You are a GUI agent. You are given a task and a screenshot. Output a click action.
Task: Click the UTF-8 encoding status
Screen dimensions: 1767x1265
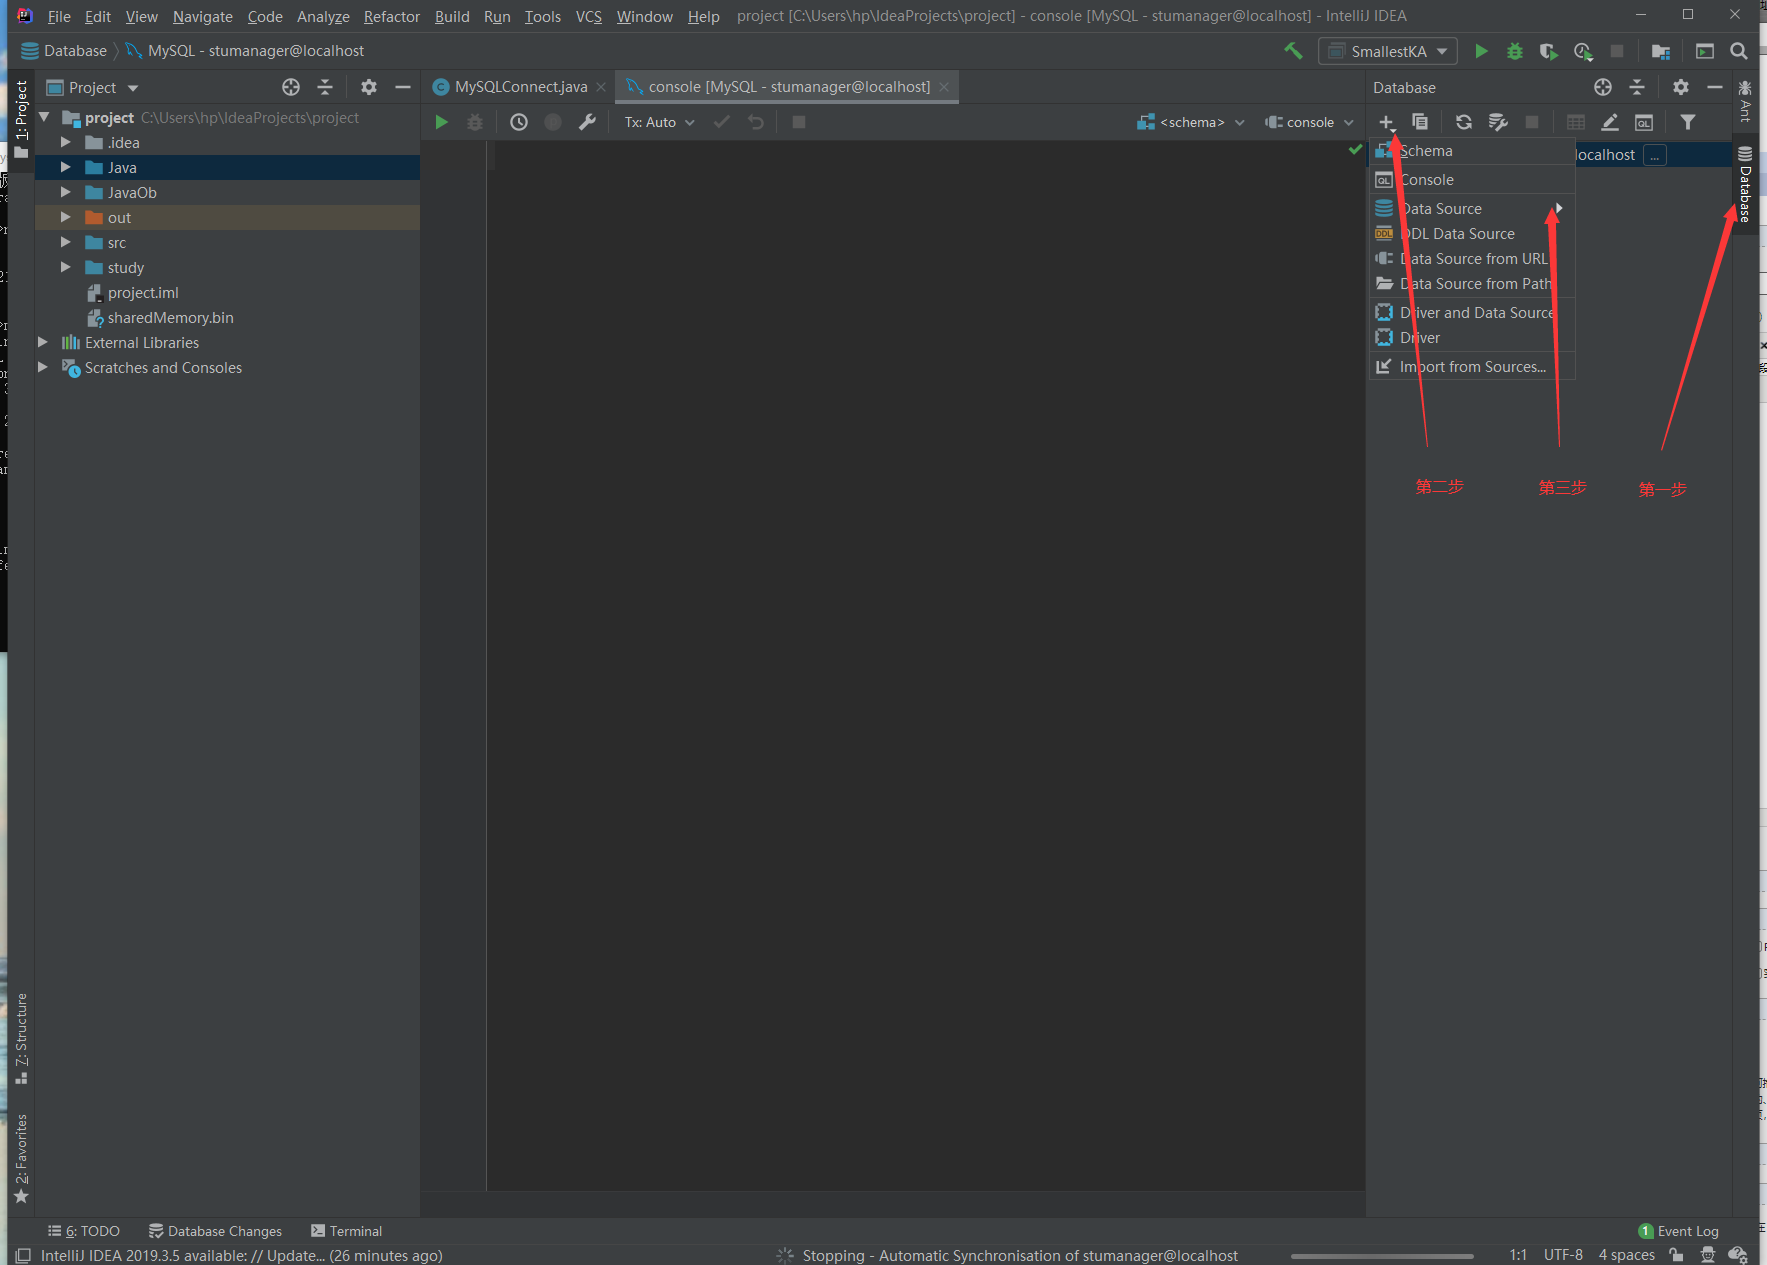coord(1563,1255)
